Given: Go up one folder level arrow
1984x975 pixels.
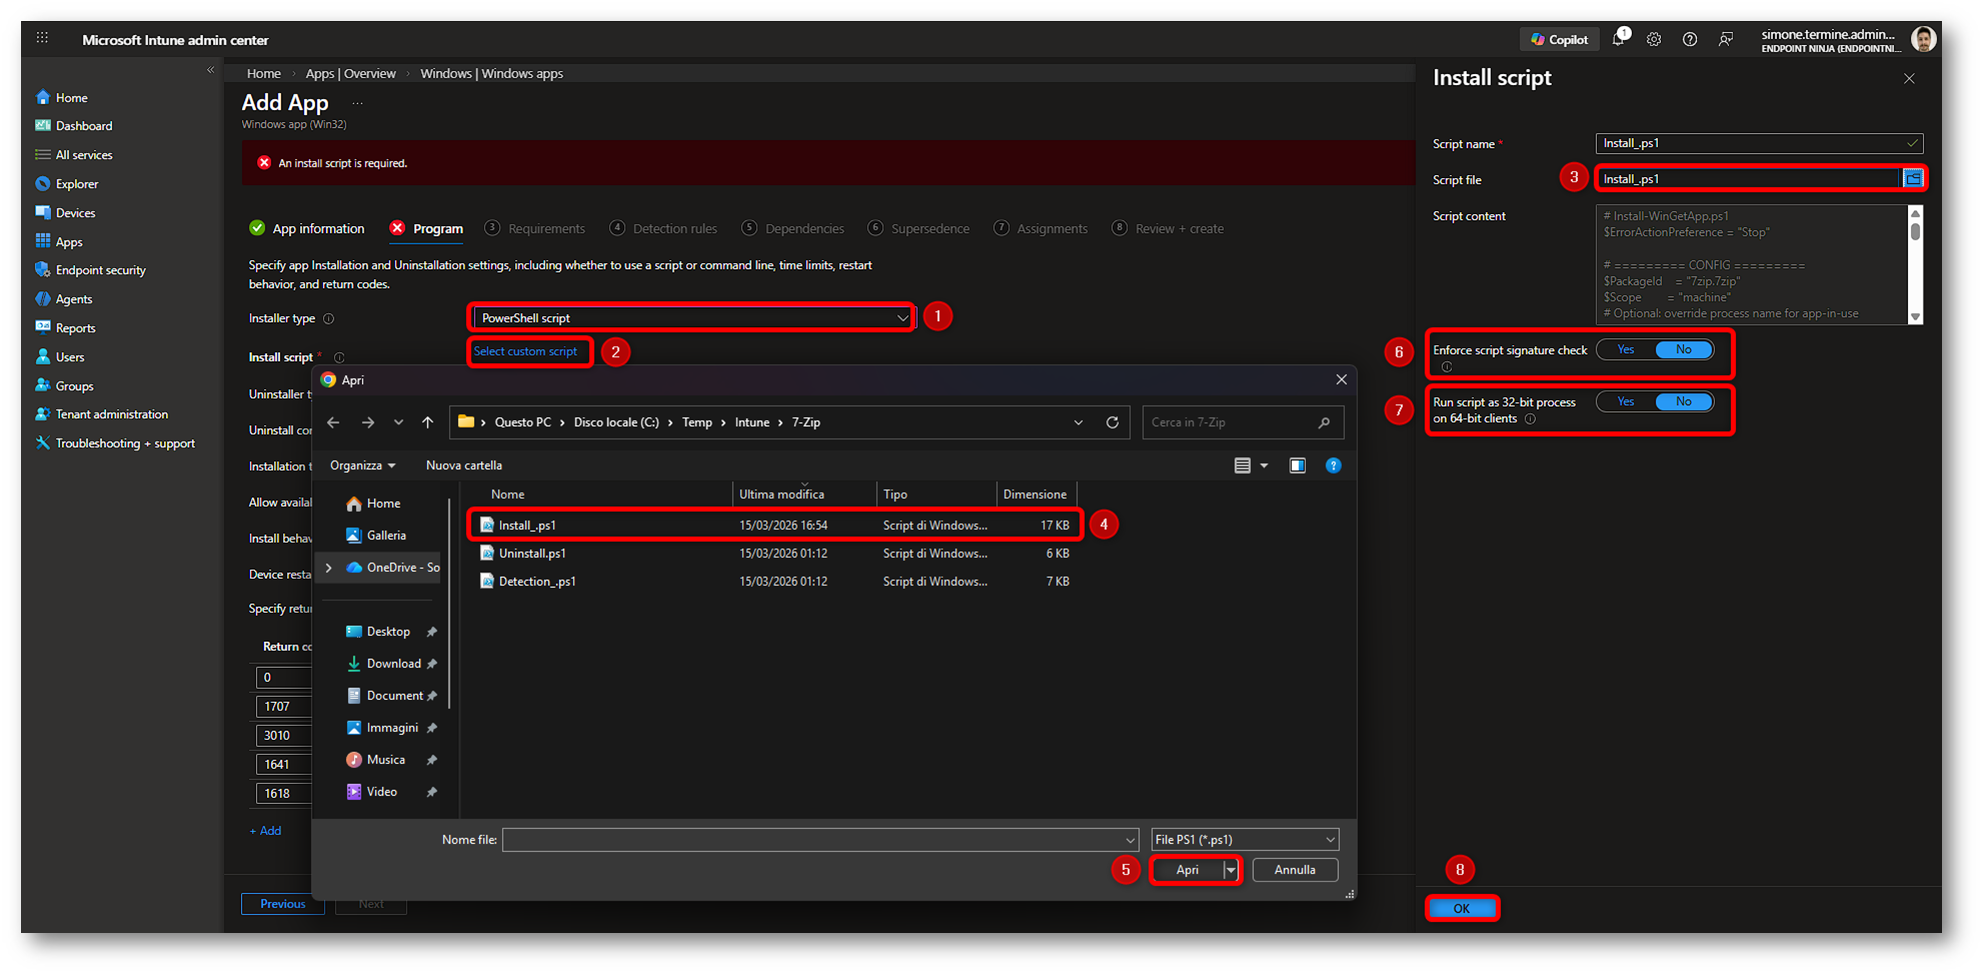Looking at the screenshot, I should (428, 423).
